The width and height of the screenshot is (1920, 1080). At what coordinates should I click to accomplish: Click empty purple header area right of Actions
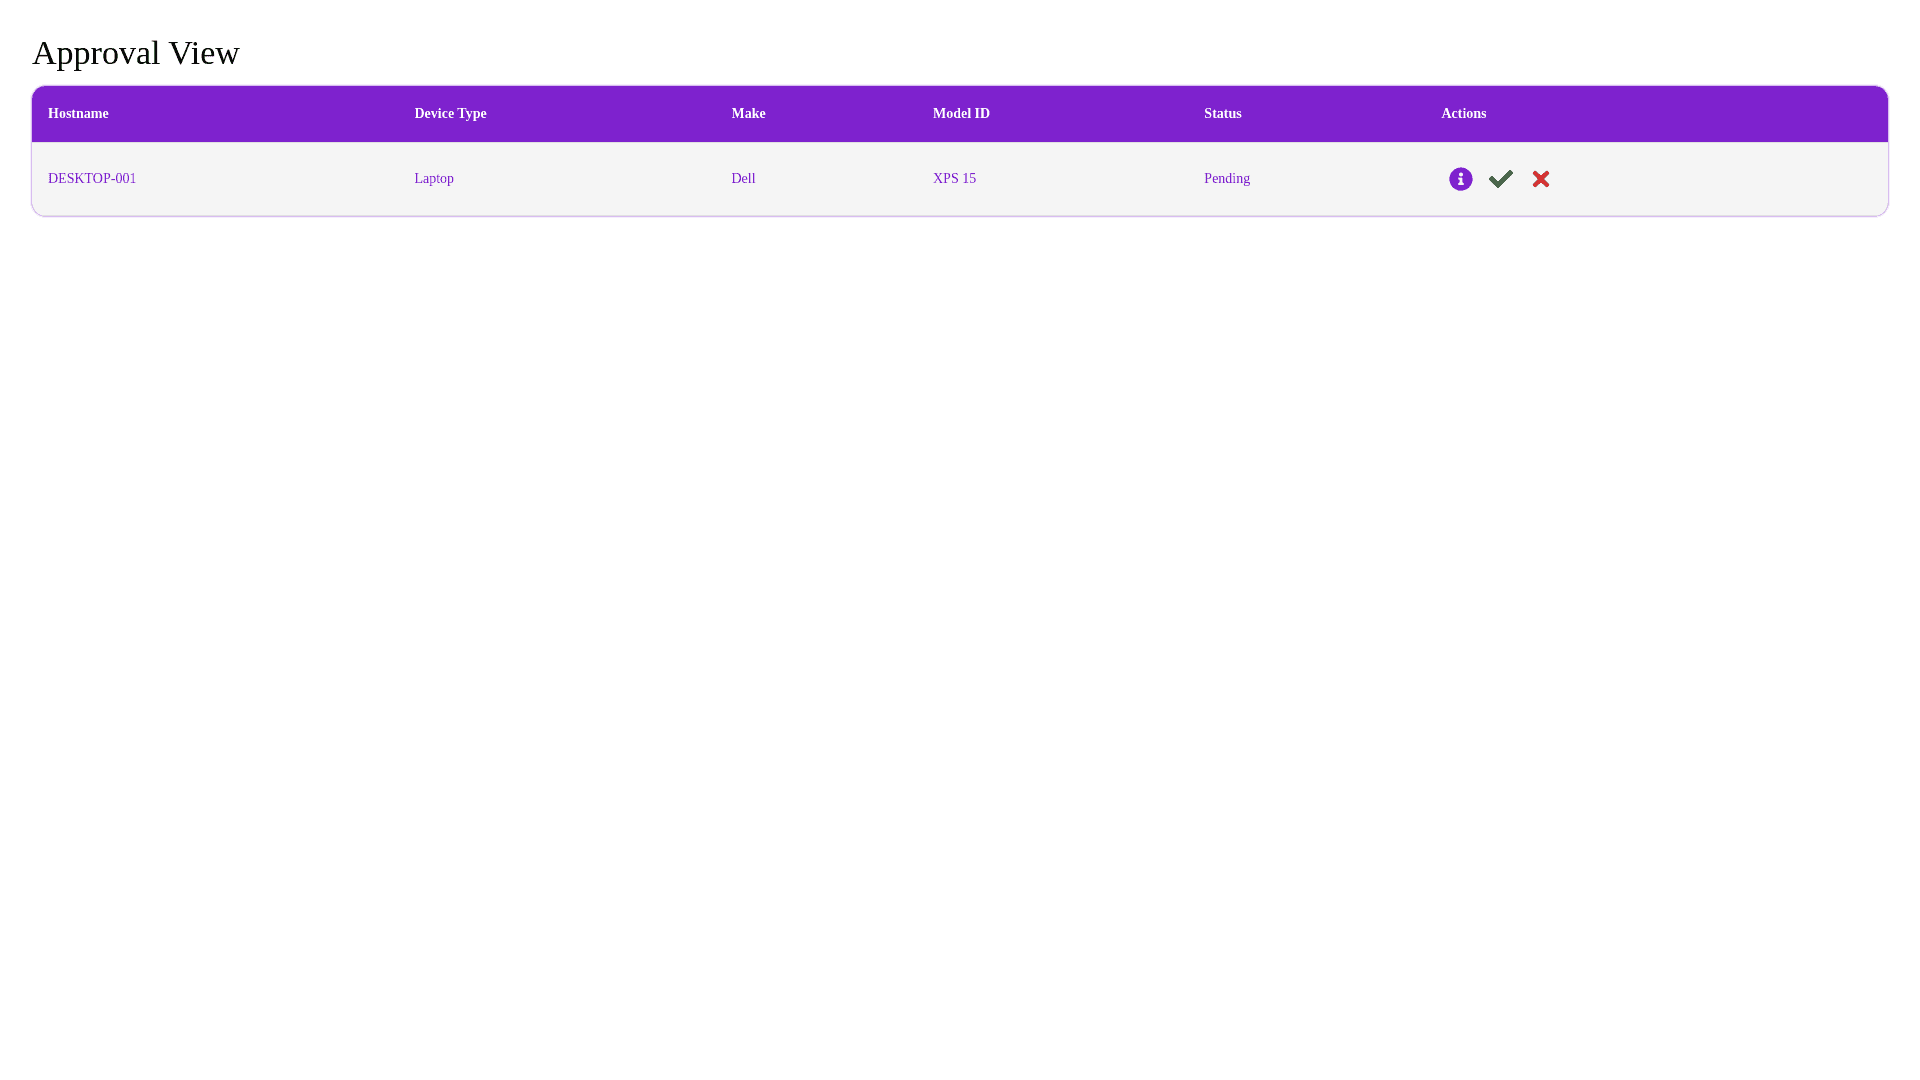pyautogui.click(x=1700, y=114)
